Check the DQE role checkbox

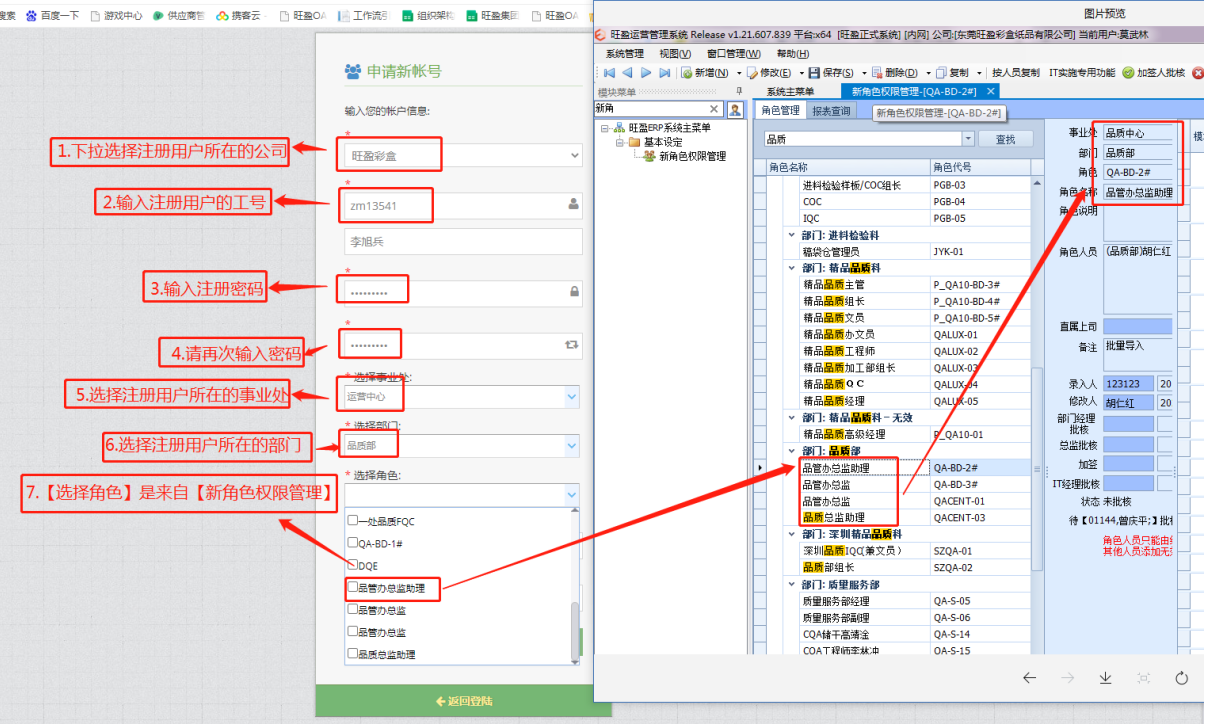(352, 565)
